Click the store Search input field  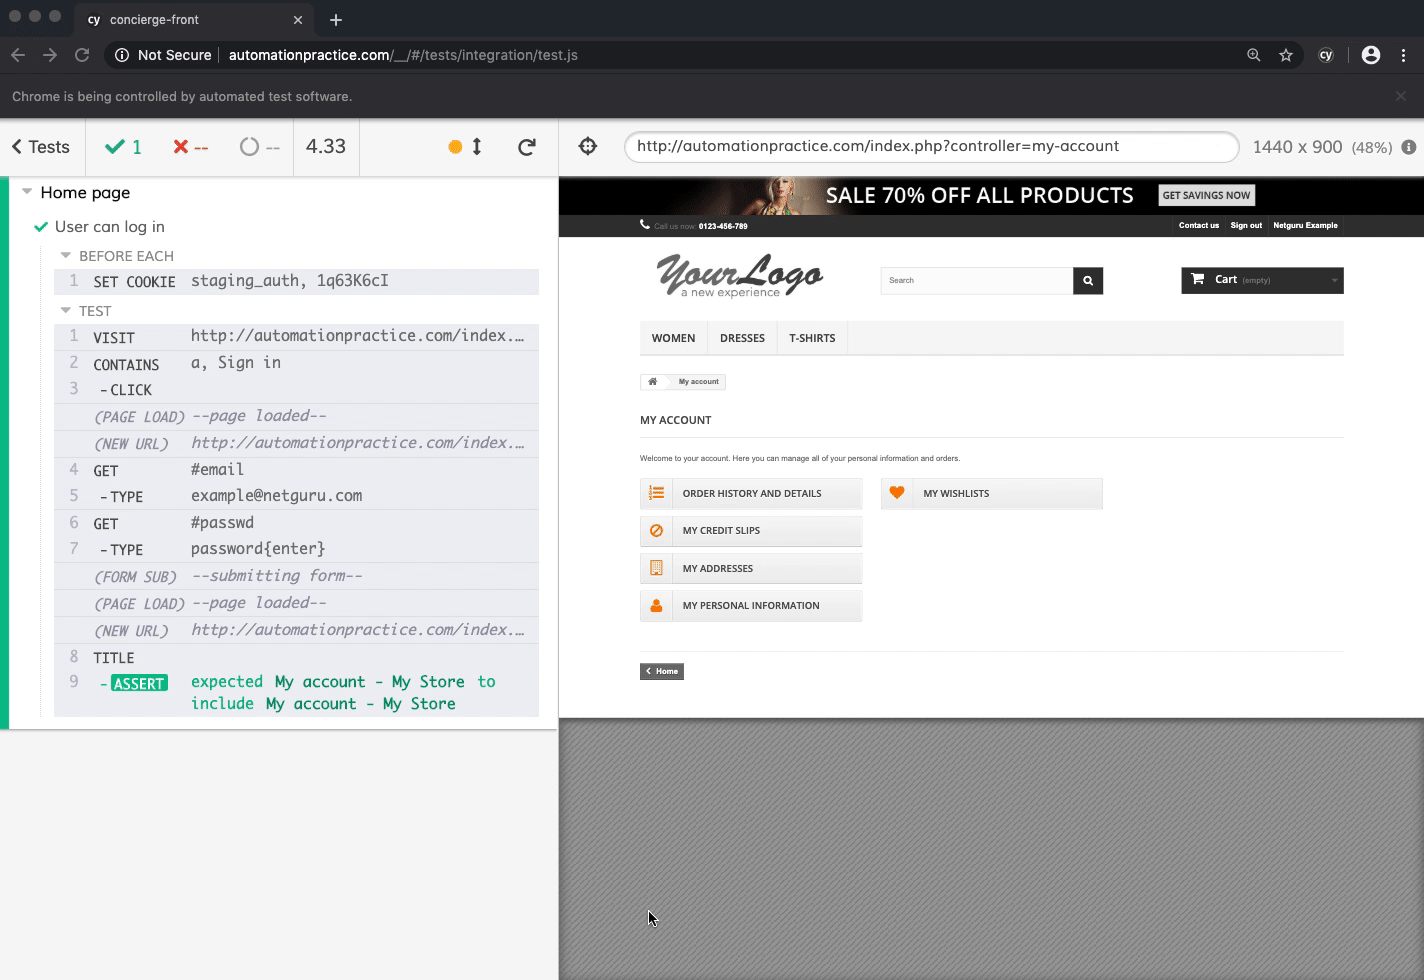pos(976,281)
